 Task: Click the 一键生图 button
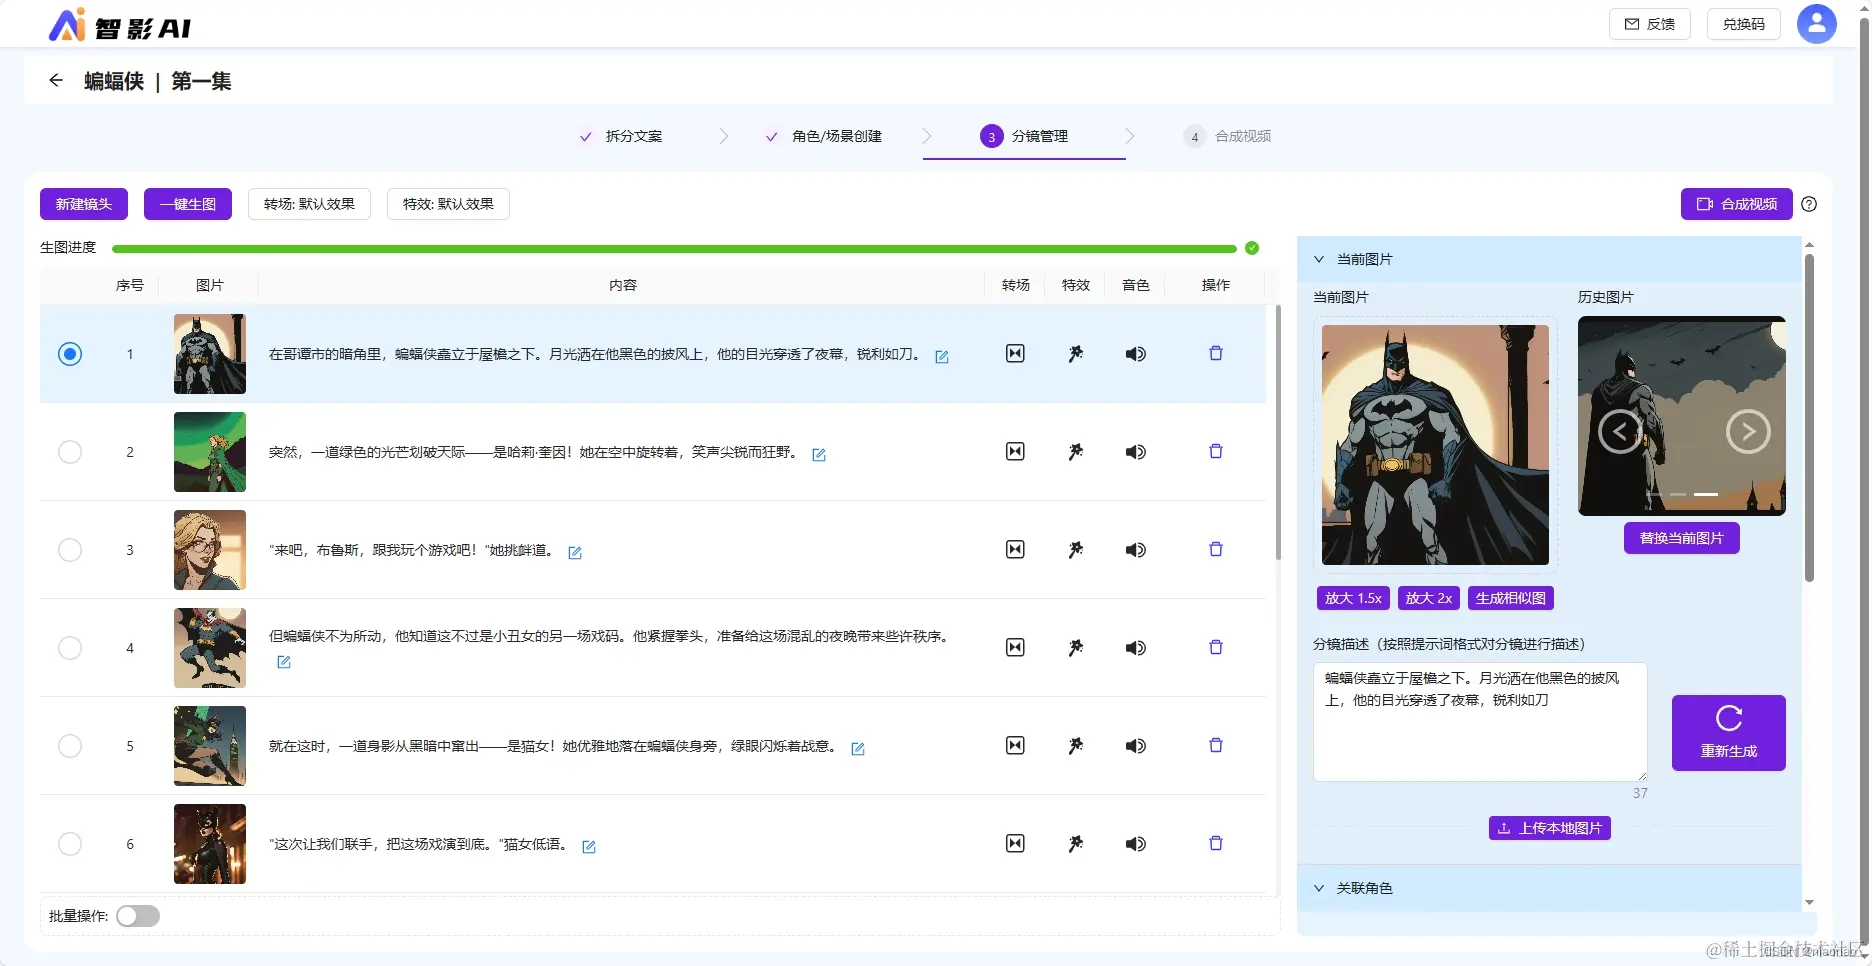(188, 204)
